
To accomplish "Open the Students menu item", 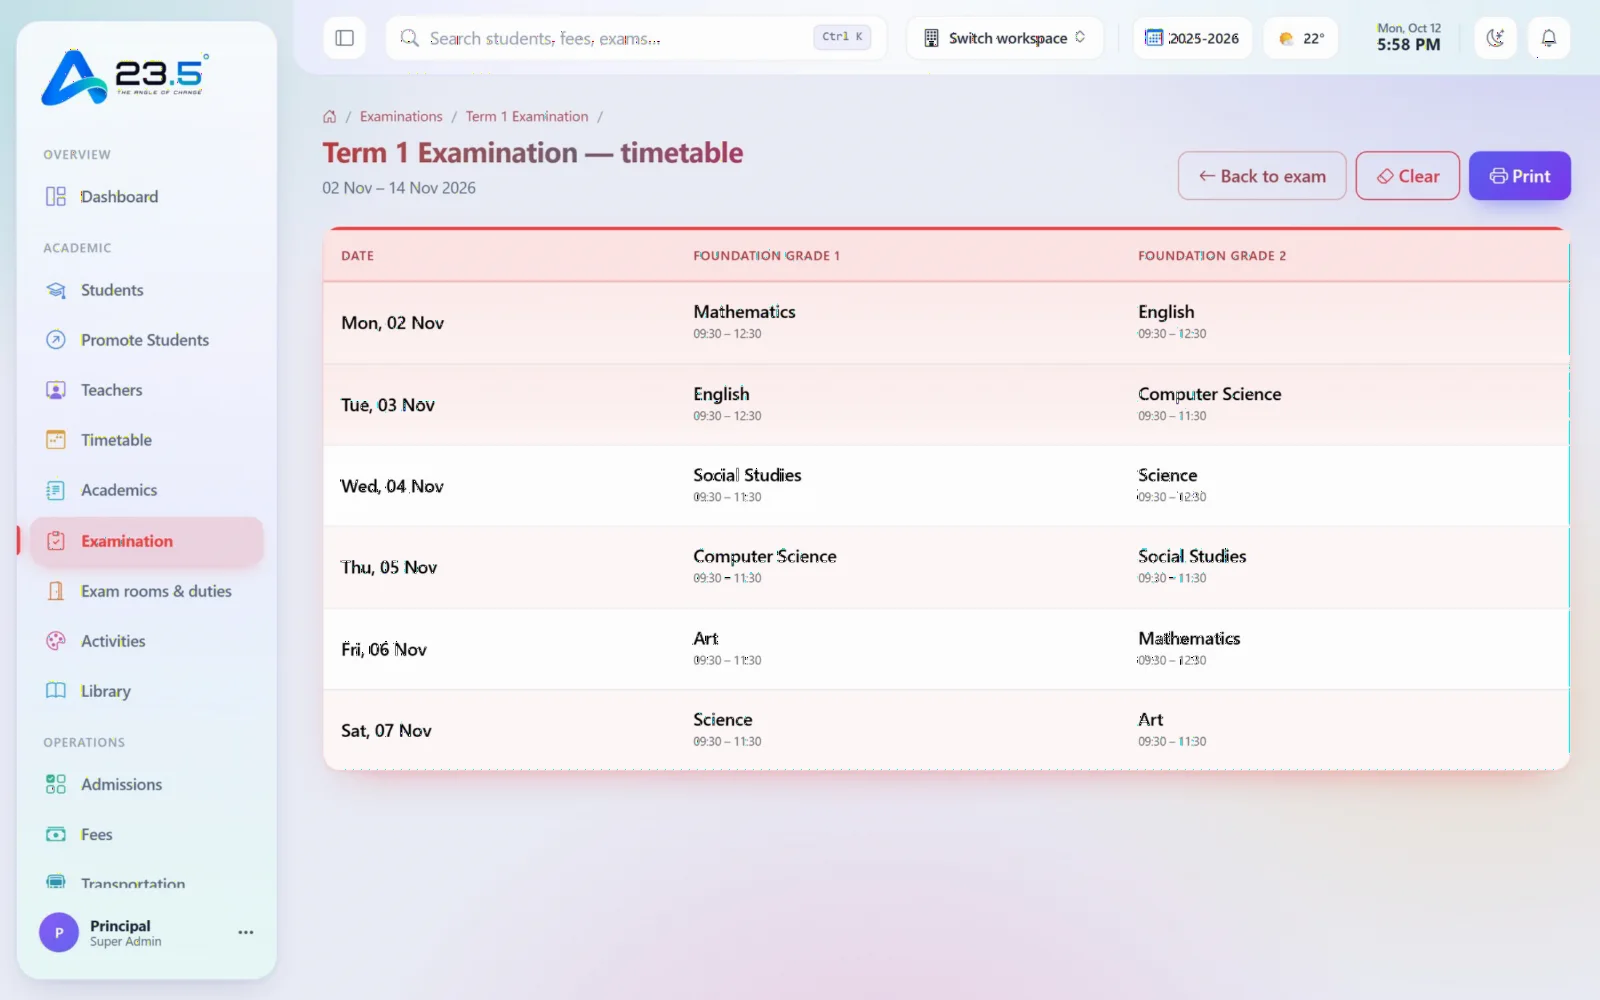I will point(146,290).
